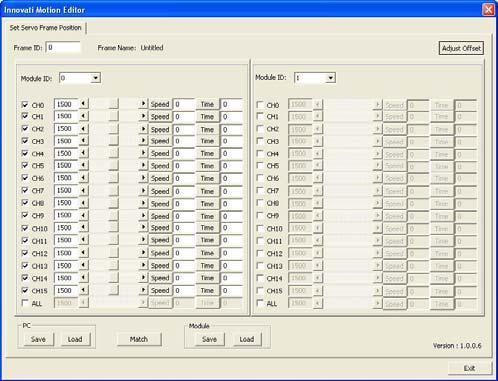The width and height of the screenshot is (498, 381).
Task: Enable CH12 checkbox in Module 1 panel
Action: tap(260, 253)
